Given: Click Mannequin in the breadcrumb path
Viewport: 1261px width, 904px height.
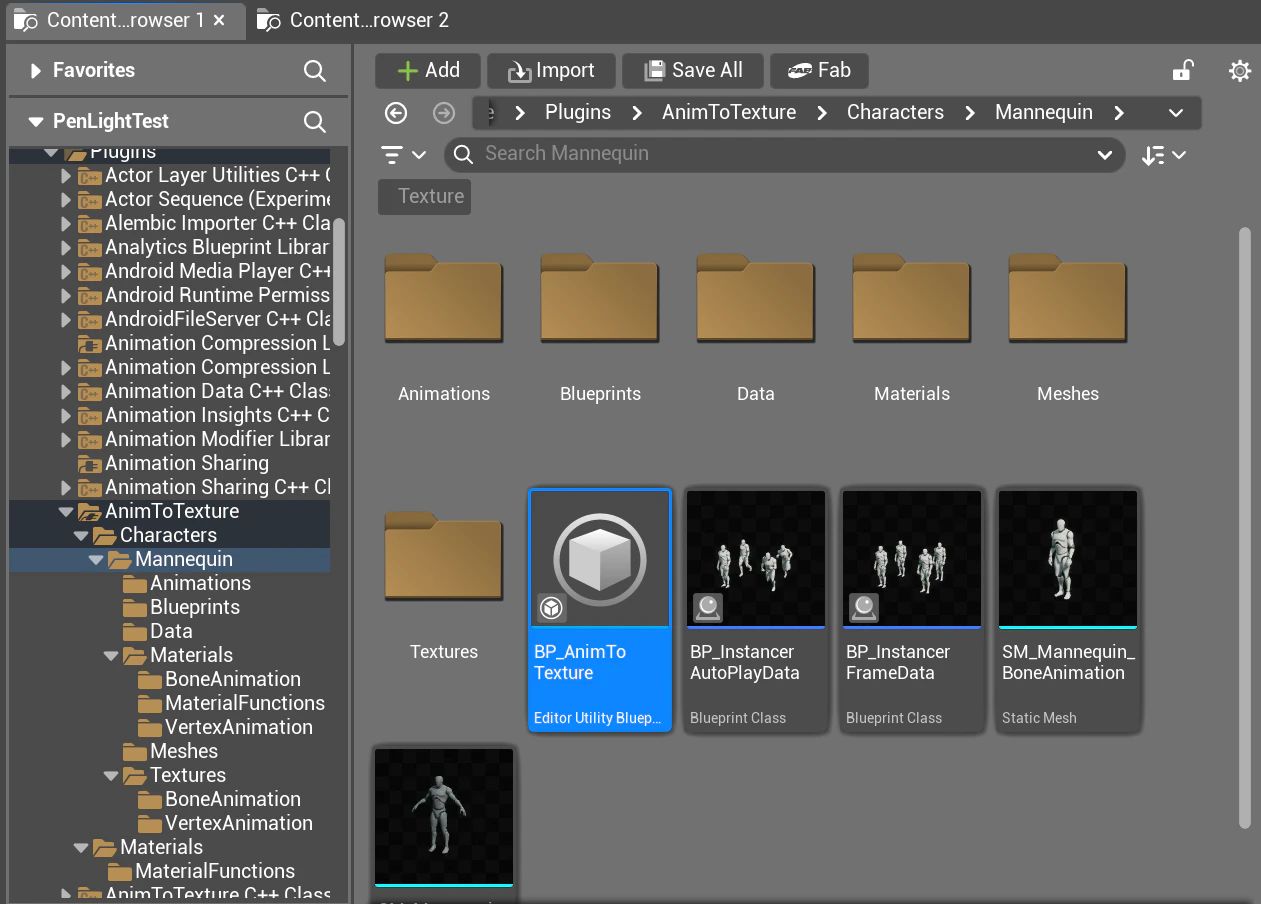Looking at the screenshot, I should [x=1043, y=113].
